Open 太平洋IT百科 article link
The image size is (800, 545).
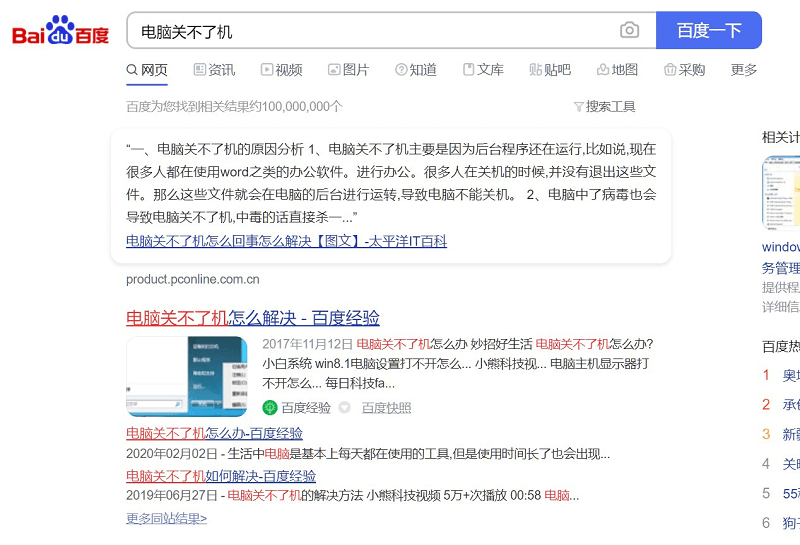pyautogui.click(x=286, y=241)
